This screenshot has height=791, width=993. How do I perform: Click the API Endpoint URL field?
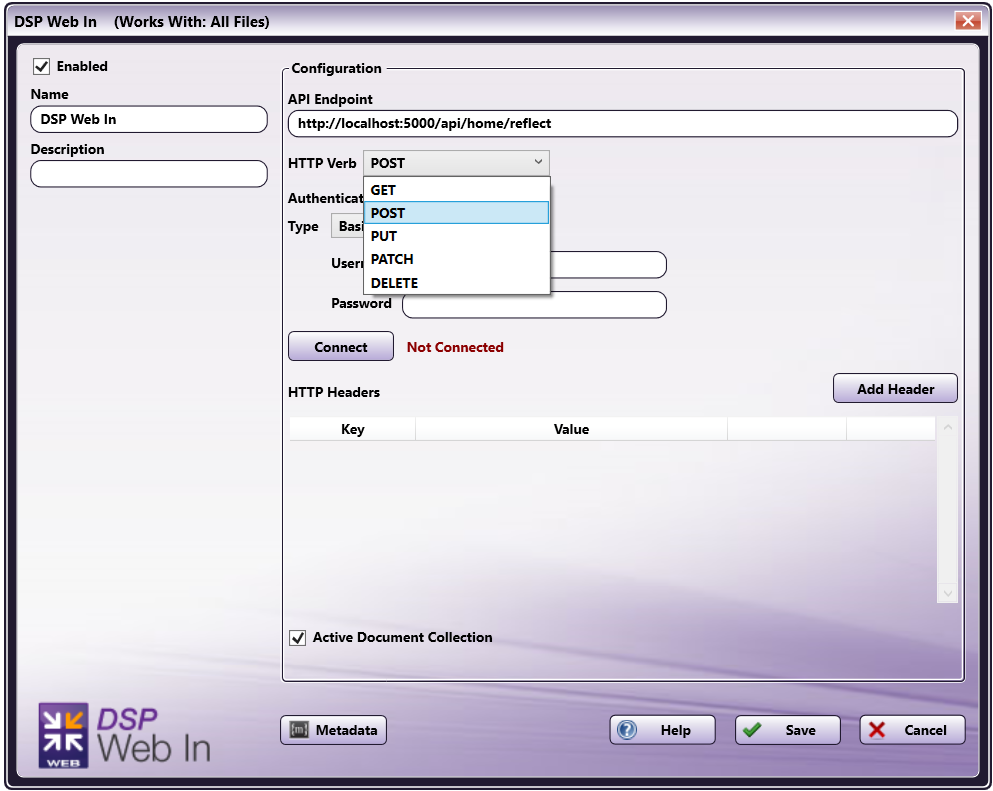(x=623, y=123)
